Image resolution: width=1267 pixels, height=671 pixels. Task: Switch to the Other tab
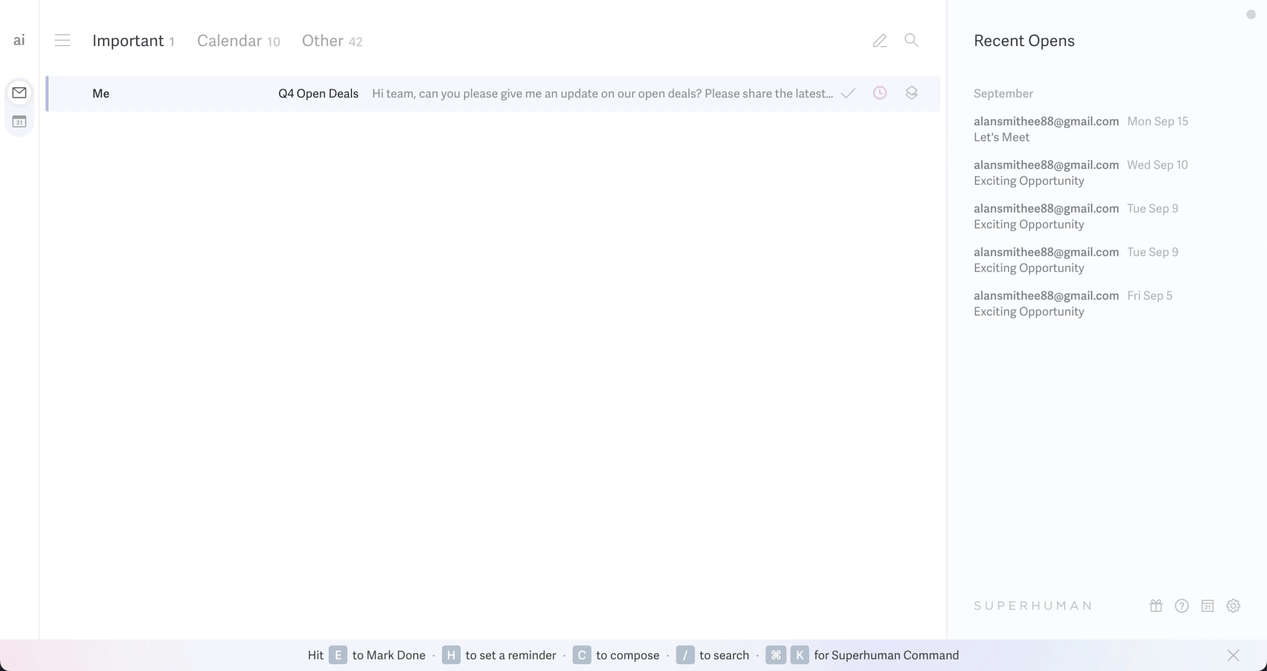pyautogui.click(x=322, y=41)
